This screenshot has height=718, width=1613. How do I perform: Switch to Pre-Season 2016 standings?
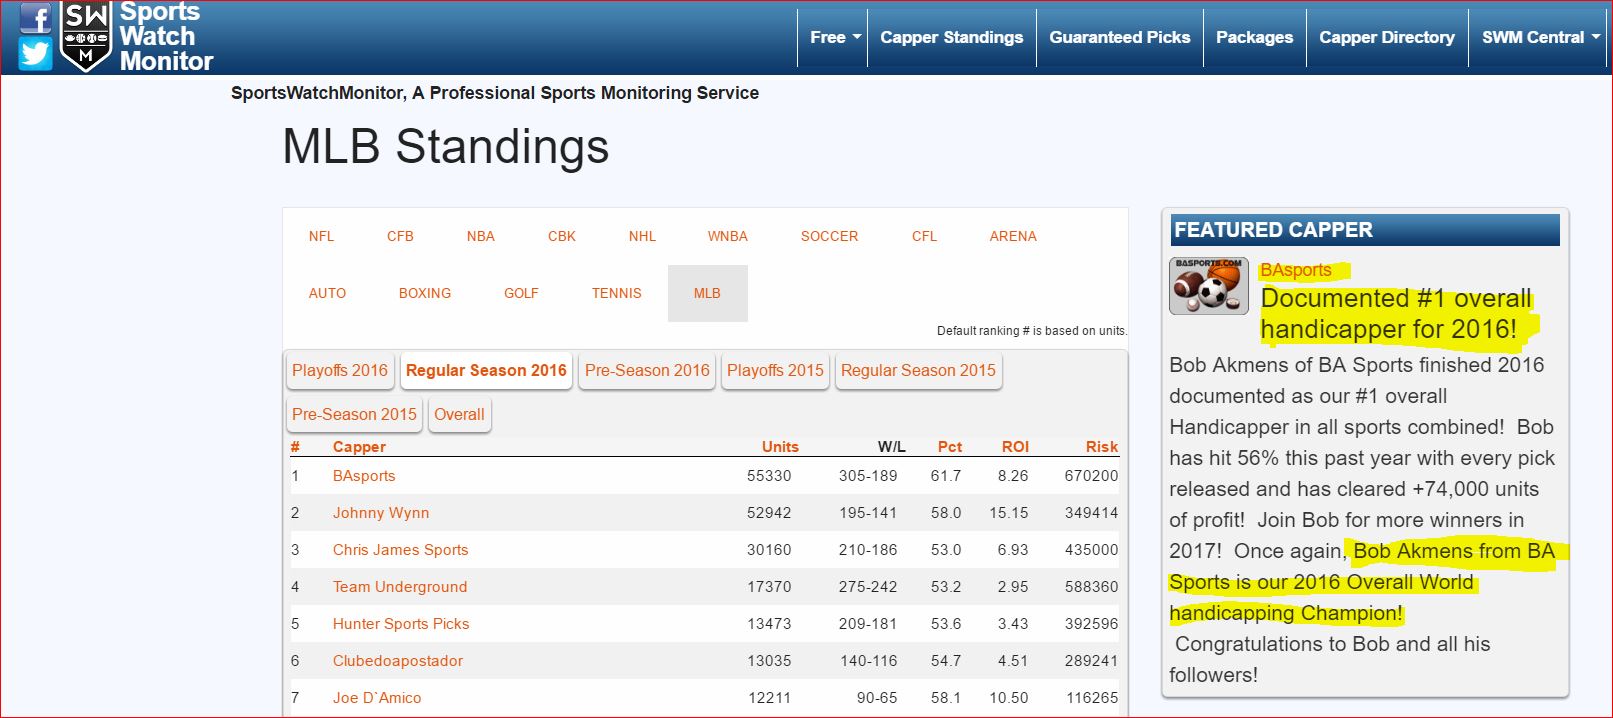tap(647, 370)
